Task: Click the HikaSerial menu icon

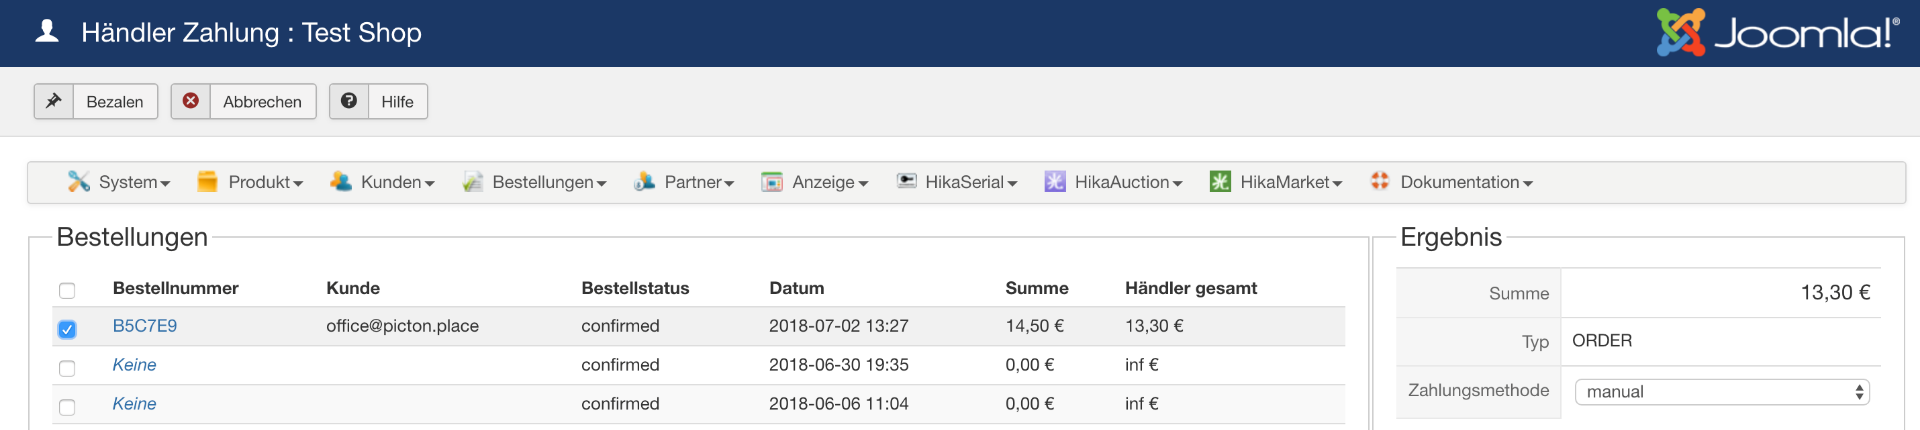Action: click(x=906, y=181)
